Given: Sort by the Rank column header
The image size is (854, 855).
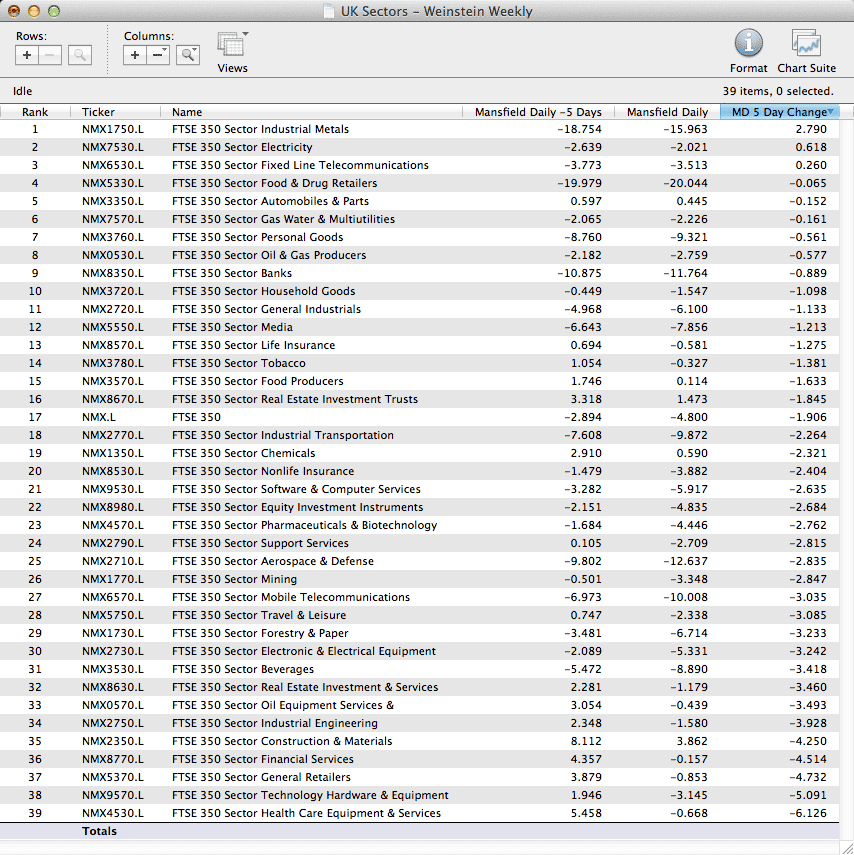Looking at the screenshot, I should pos(35,112).
